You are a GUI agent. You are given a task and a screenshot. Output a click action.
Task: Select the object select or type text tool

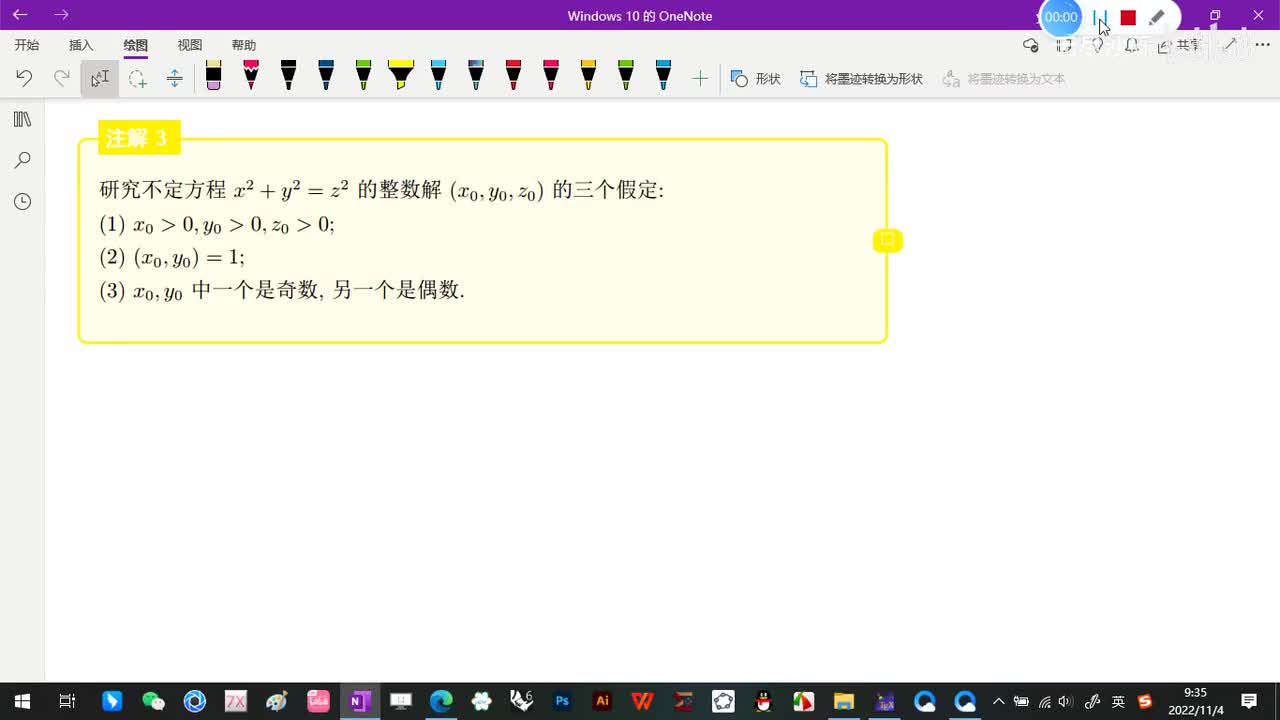(x=99, y=78)
